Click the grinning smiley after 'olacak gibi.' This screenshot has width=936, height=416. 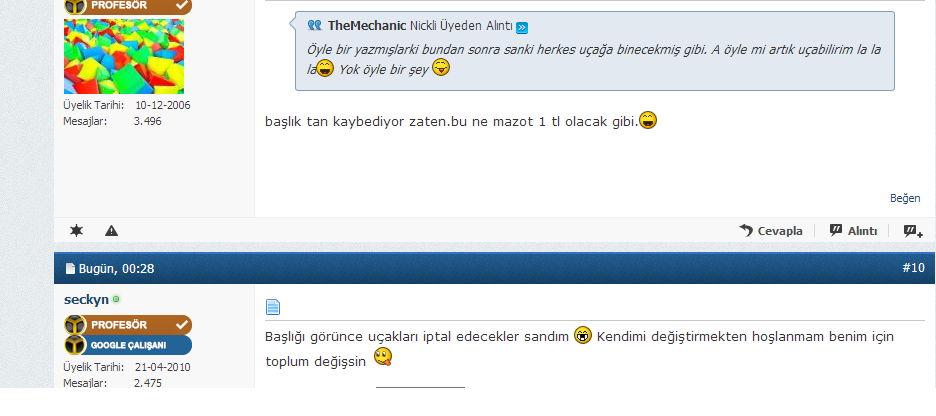648,120
